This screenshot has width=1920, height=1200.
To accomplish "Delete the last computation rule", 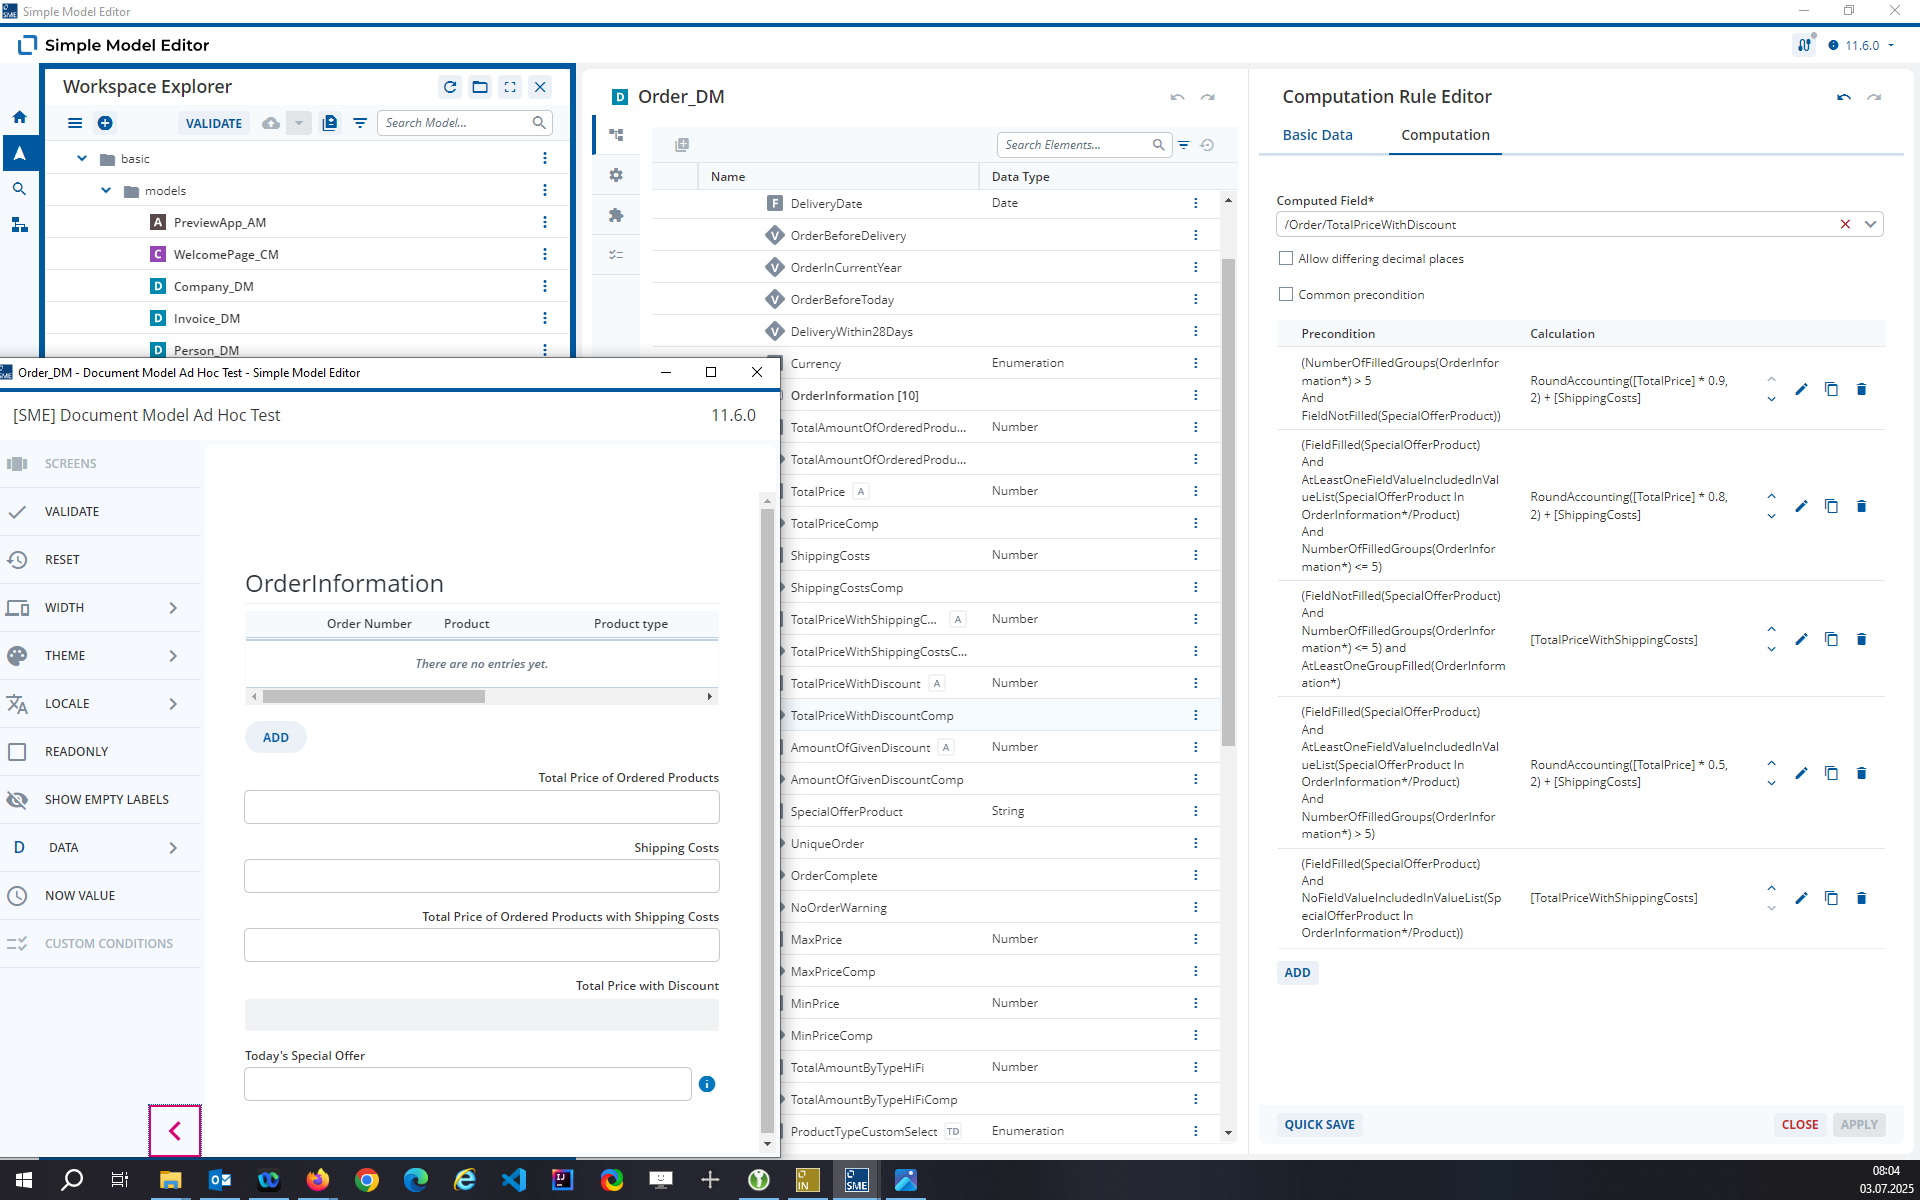I will coord(1861,898).
